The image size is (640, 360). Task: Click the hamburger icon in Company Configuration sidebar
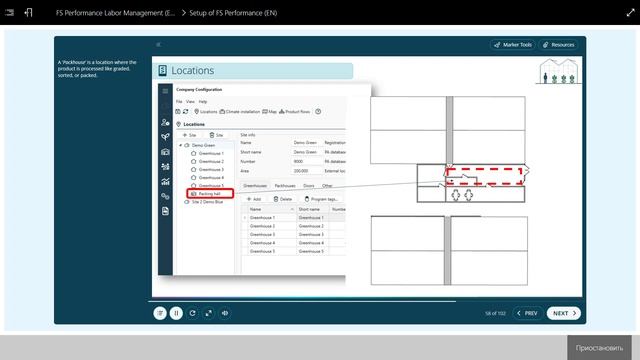click(x=165, y=91)
